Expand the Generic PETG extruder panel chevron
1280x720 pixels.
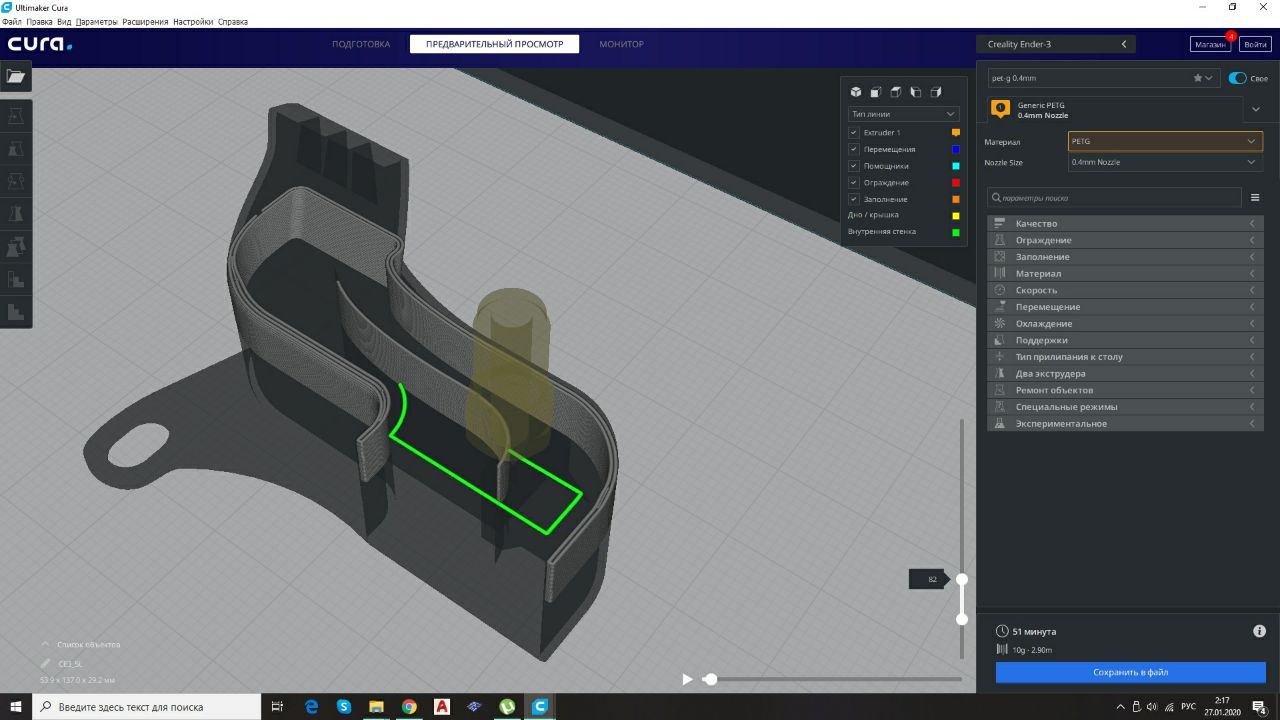pos(1255,109)
